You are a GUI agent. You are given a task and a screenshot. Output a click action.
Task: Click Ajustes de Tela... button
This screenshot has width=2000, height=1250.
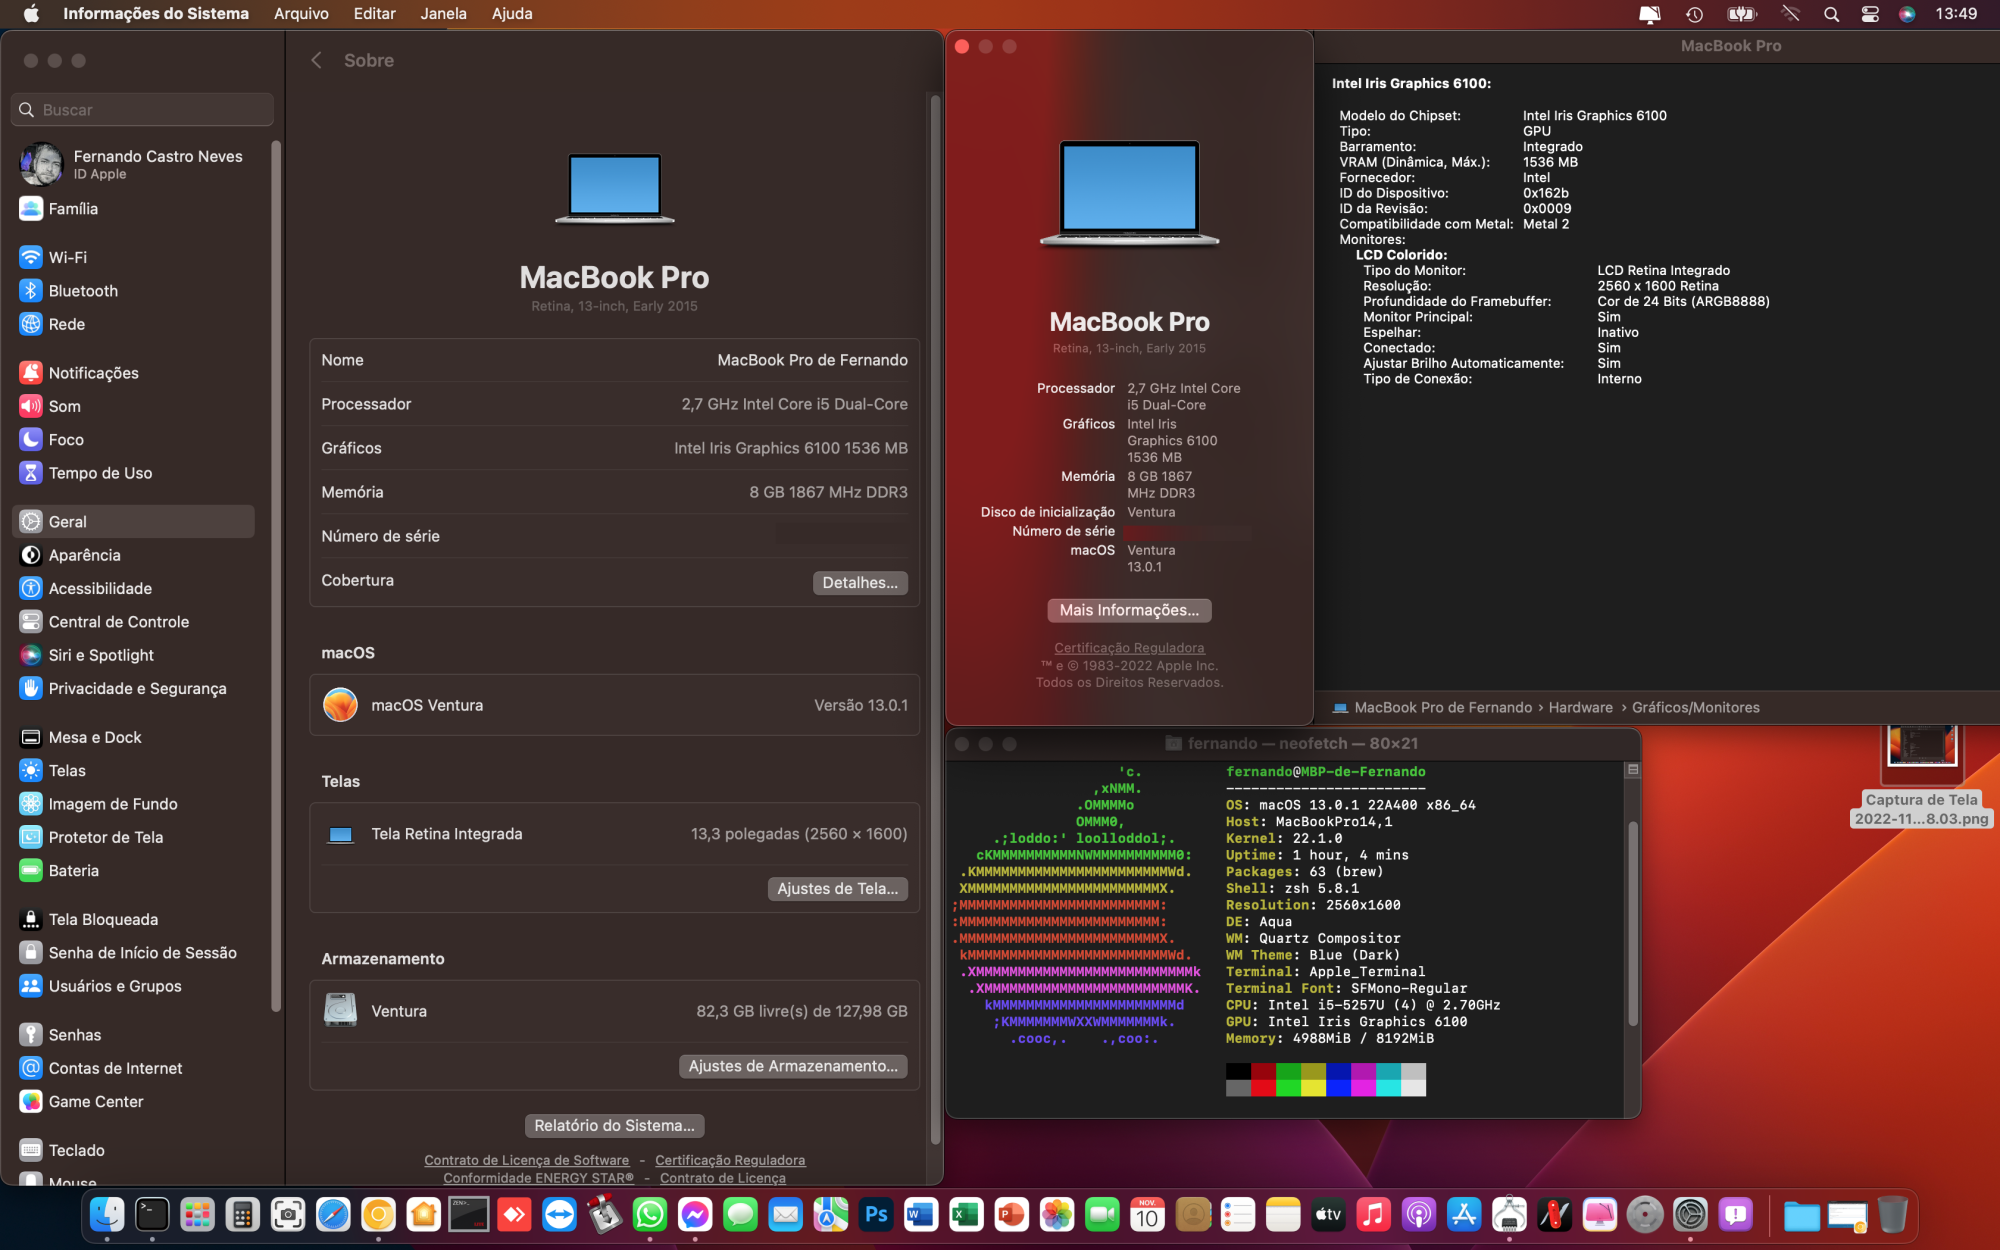[837, 889]
